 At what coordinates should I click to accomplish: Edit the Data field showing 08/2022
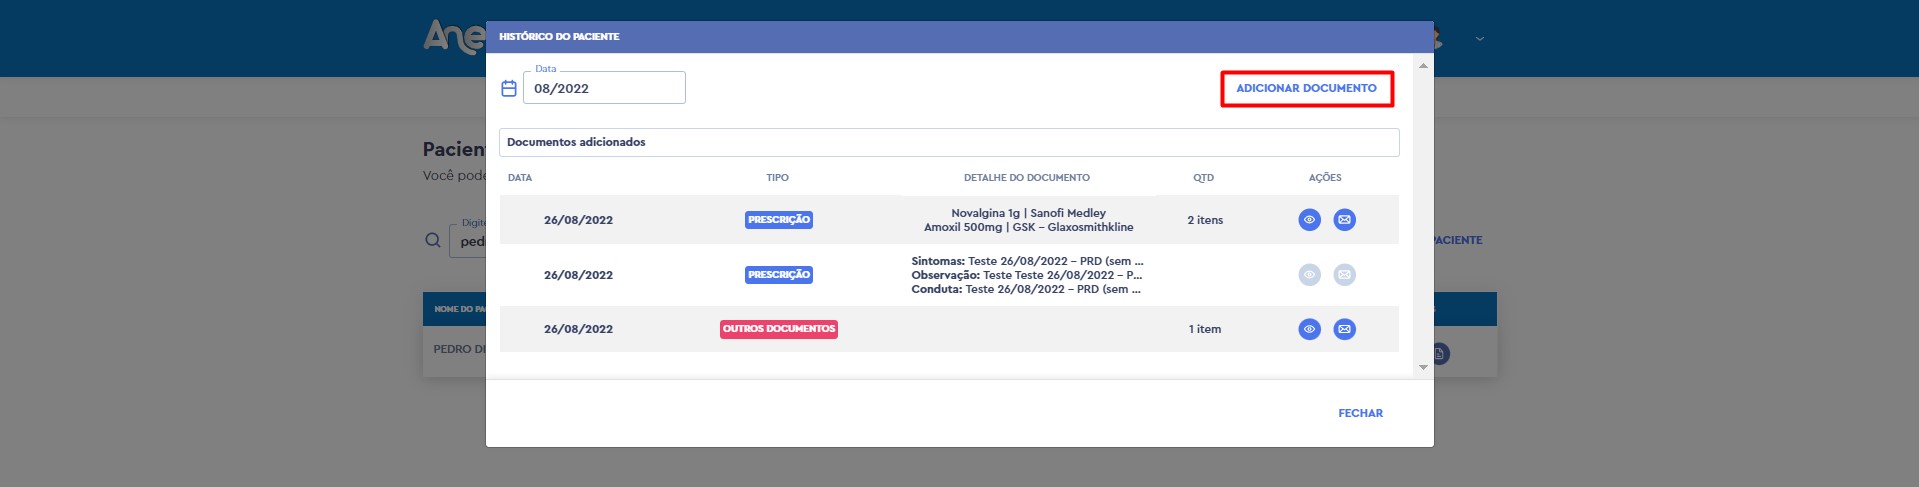click(x=604, y=88)
